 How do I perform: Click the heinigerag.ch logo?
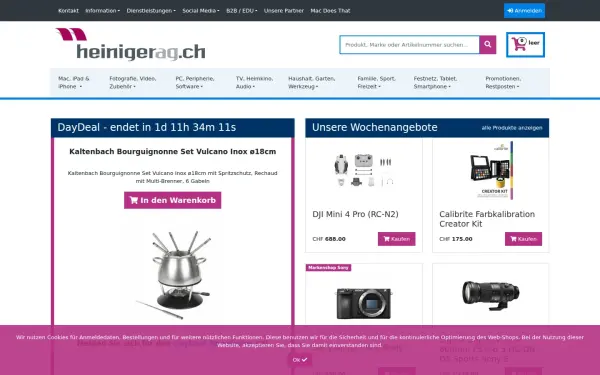click(130, 45)
